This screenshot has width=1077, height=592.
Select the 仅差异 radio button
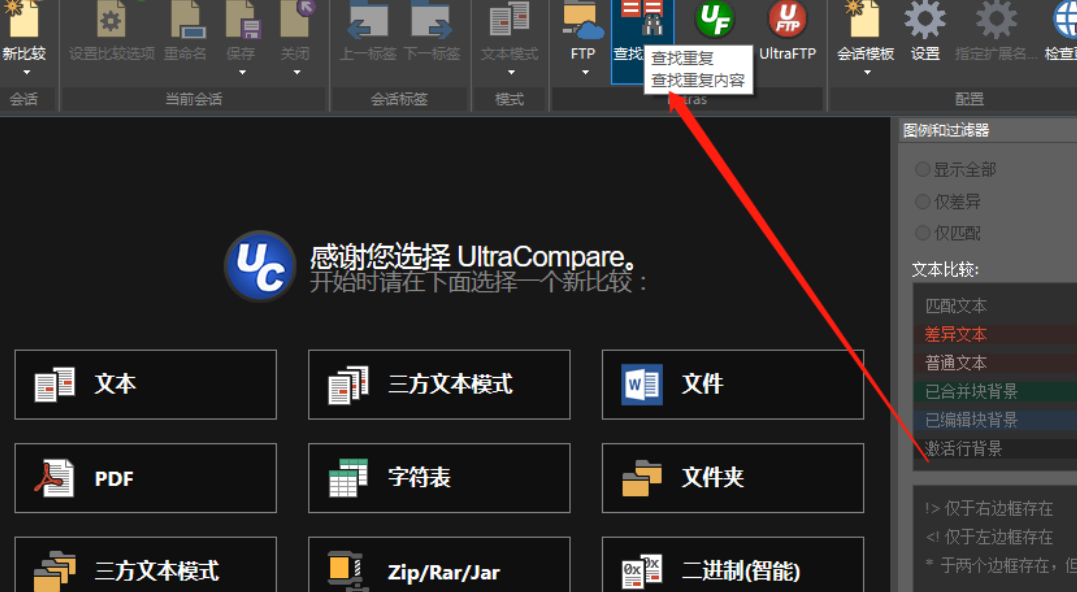click(922, 201)
